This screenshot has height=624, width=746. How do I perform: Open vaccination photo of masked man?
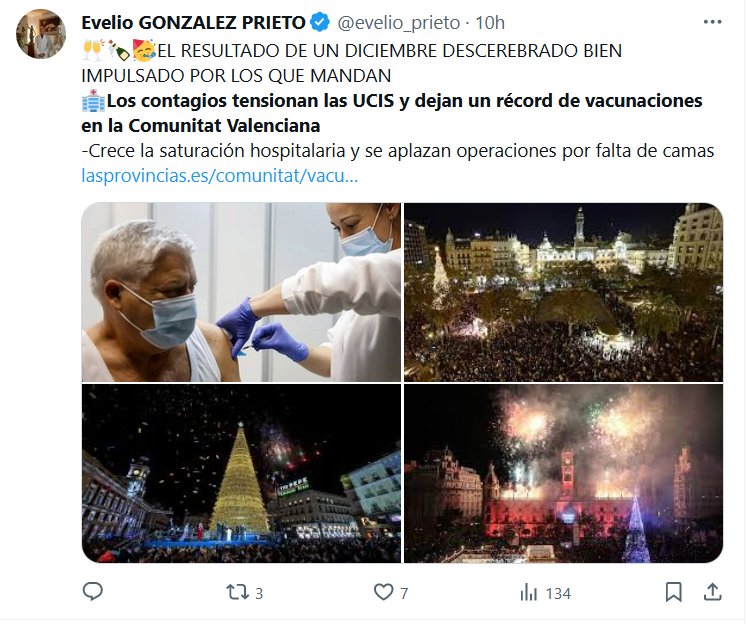click(241, 292)
